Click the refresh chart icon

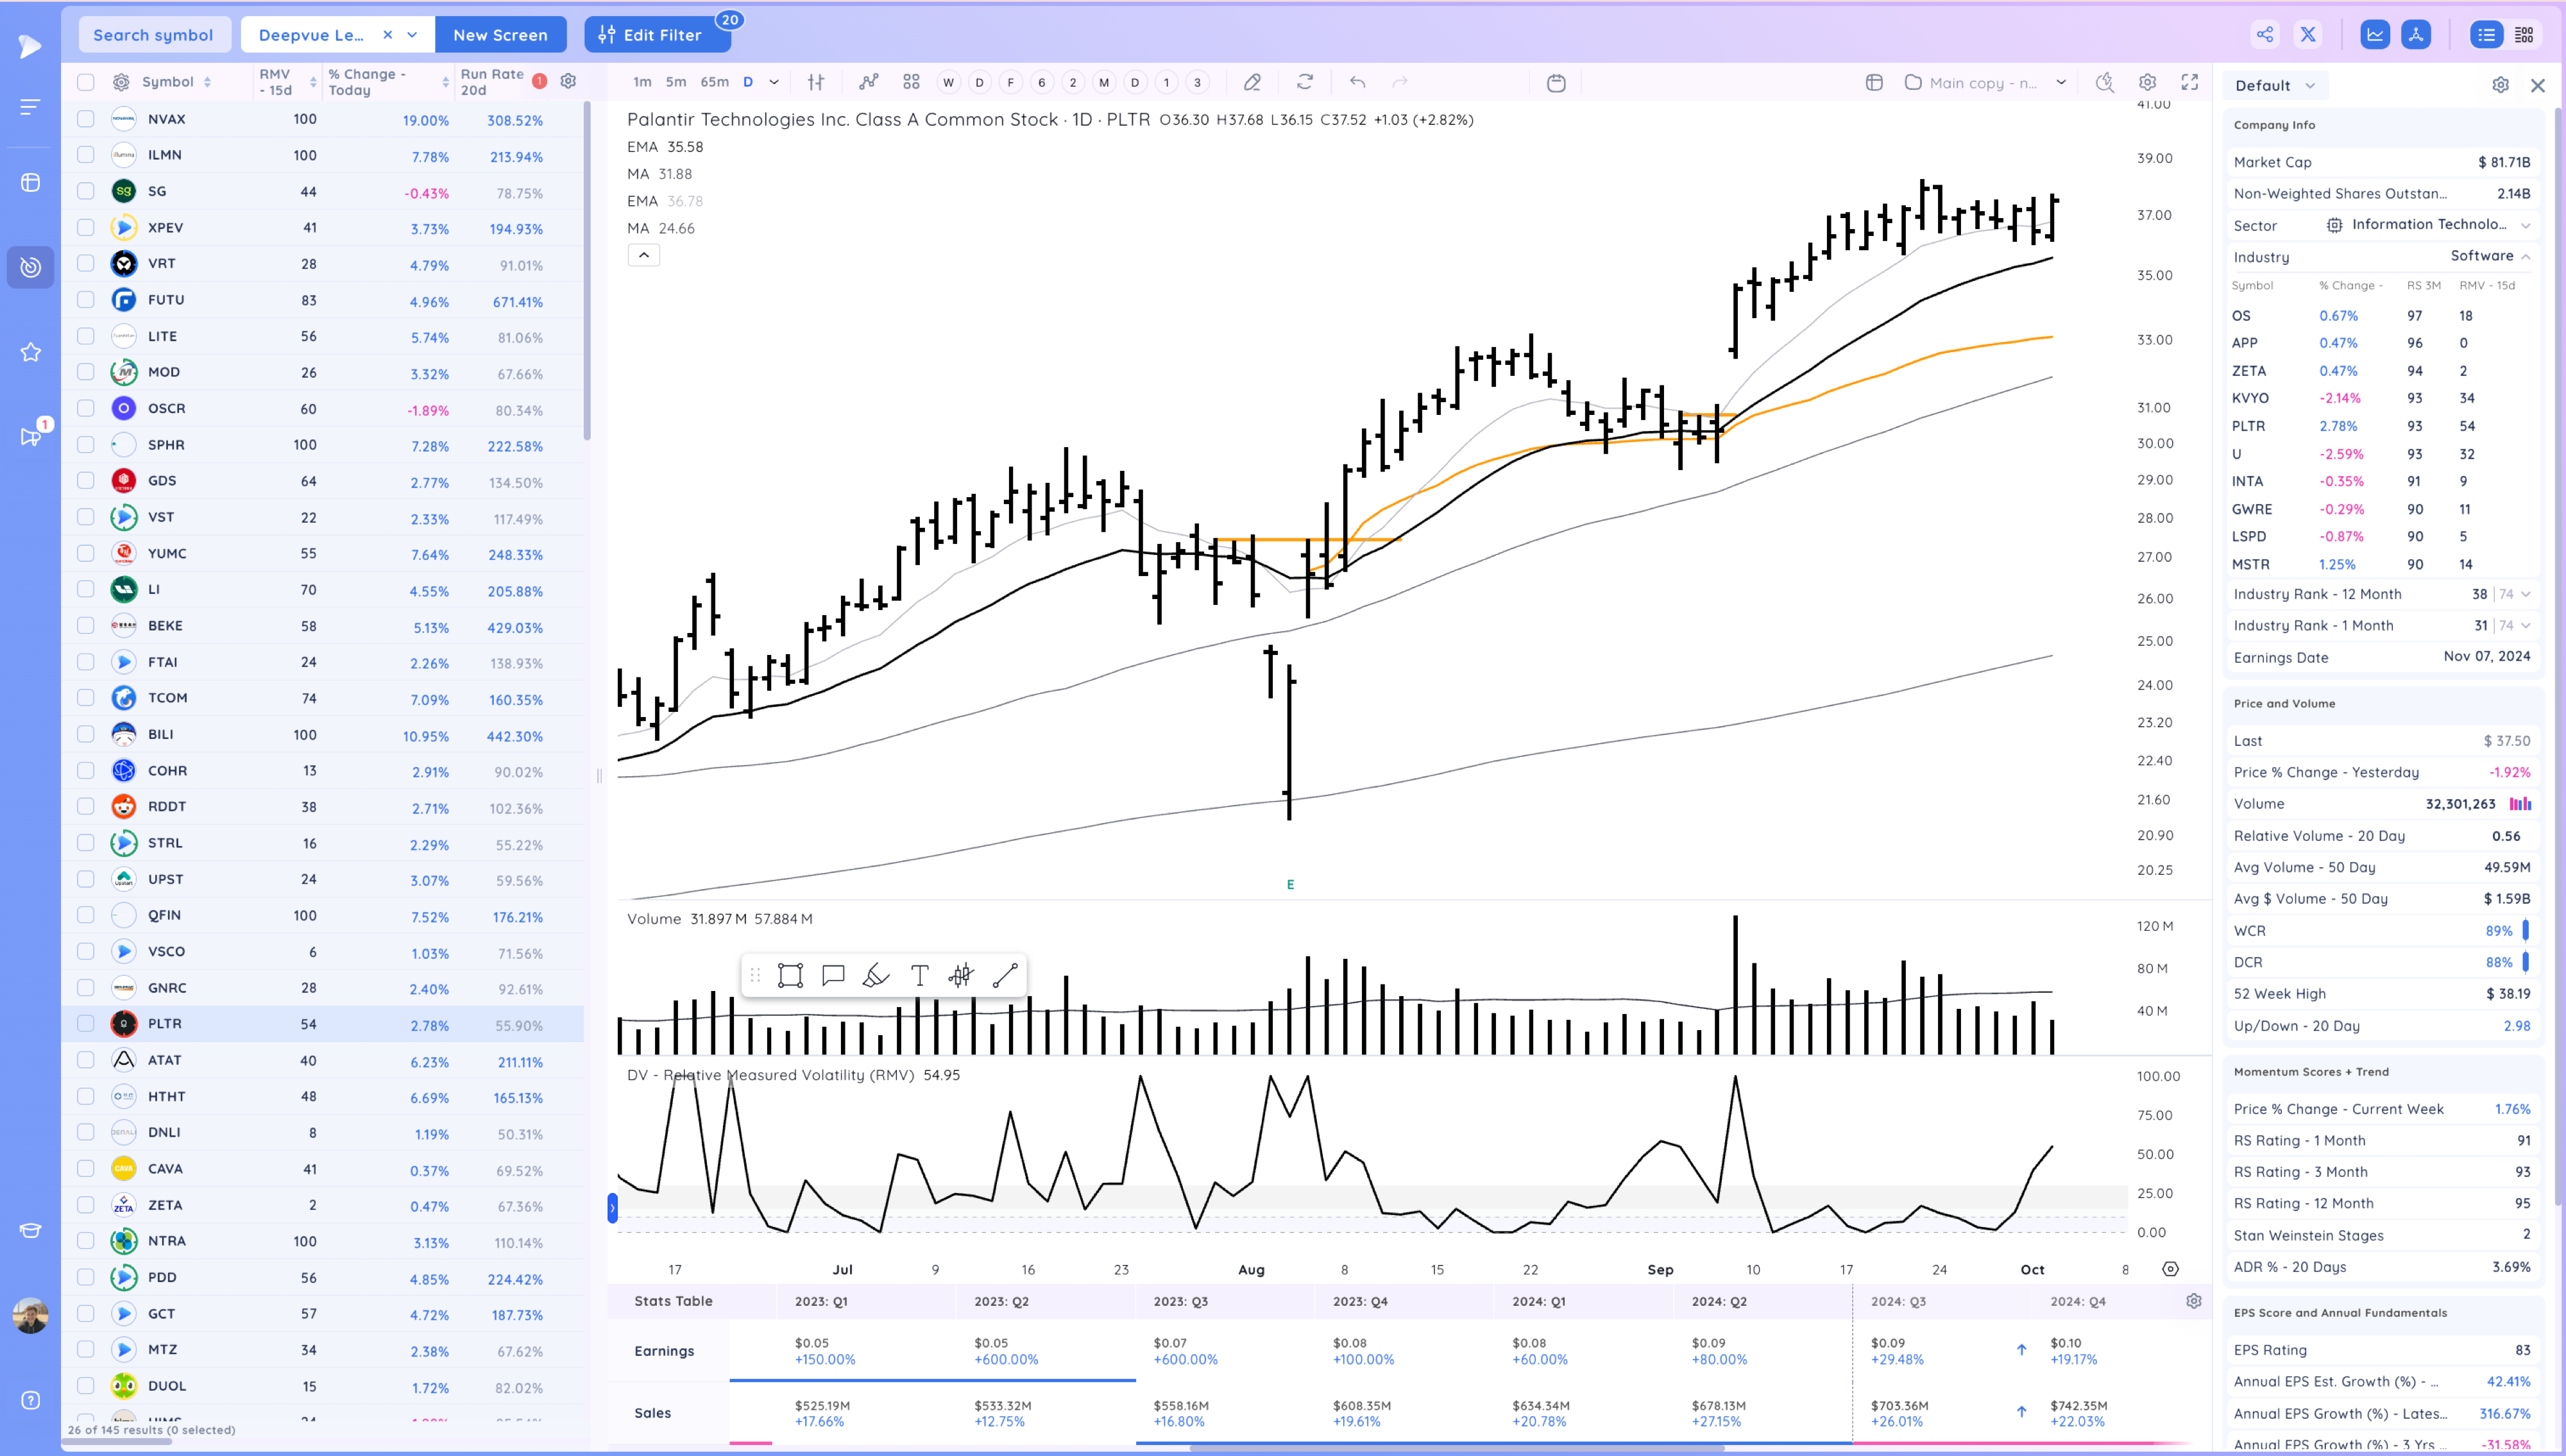pyautogui.click(x=1304, y=83)
